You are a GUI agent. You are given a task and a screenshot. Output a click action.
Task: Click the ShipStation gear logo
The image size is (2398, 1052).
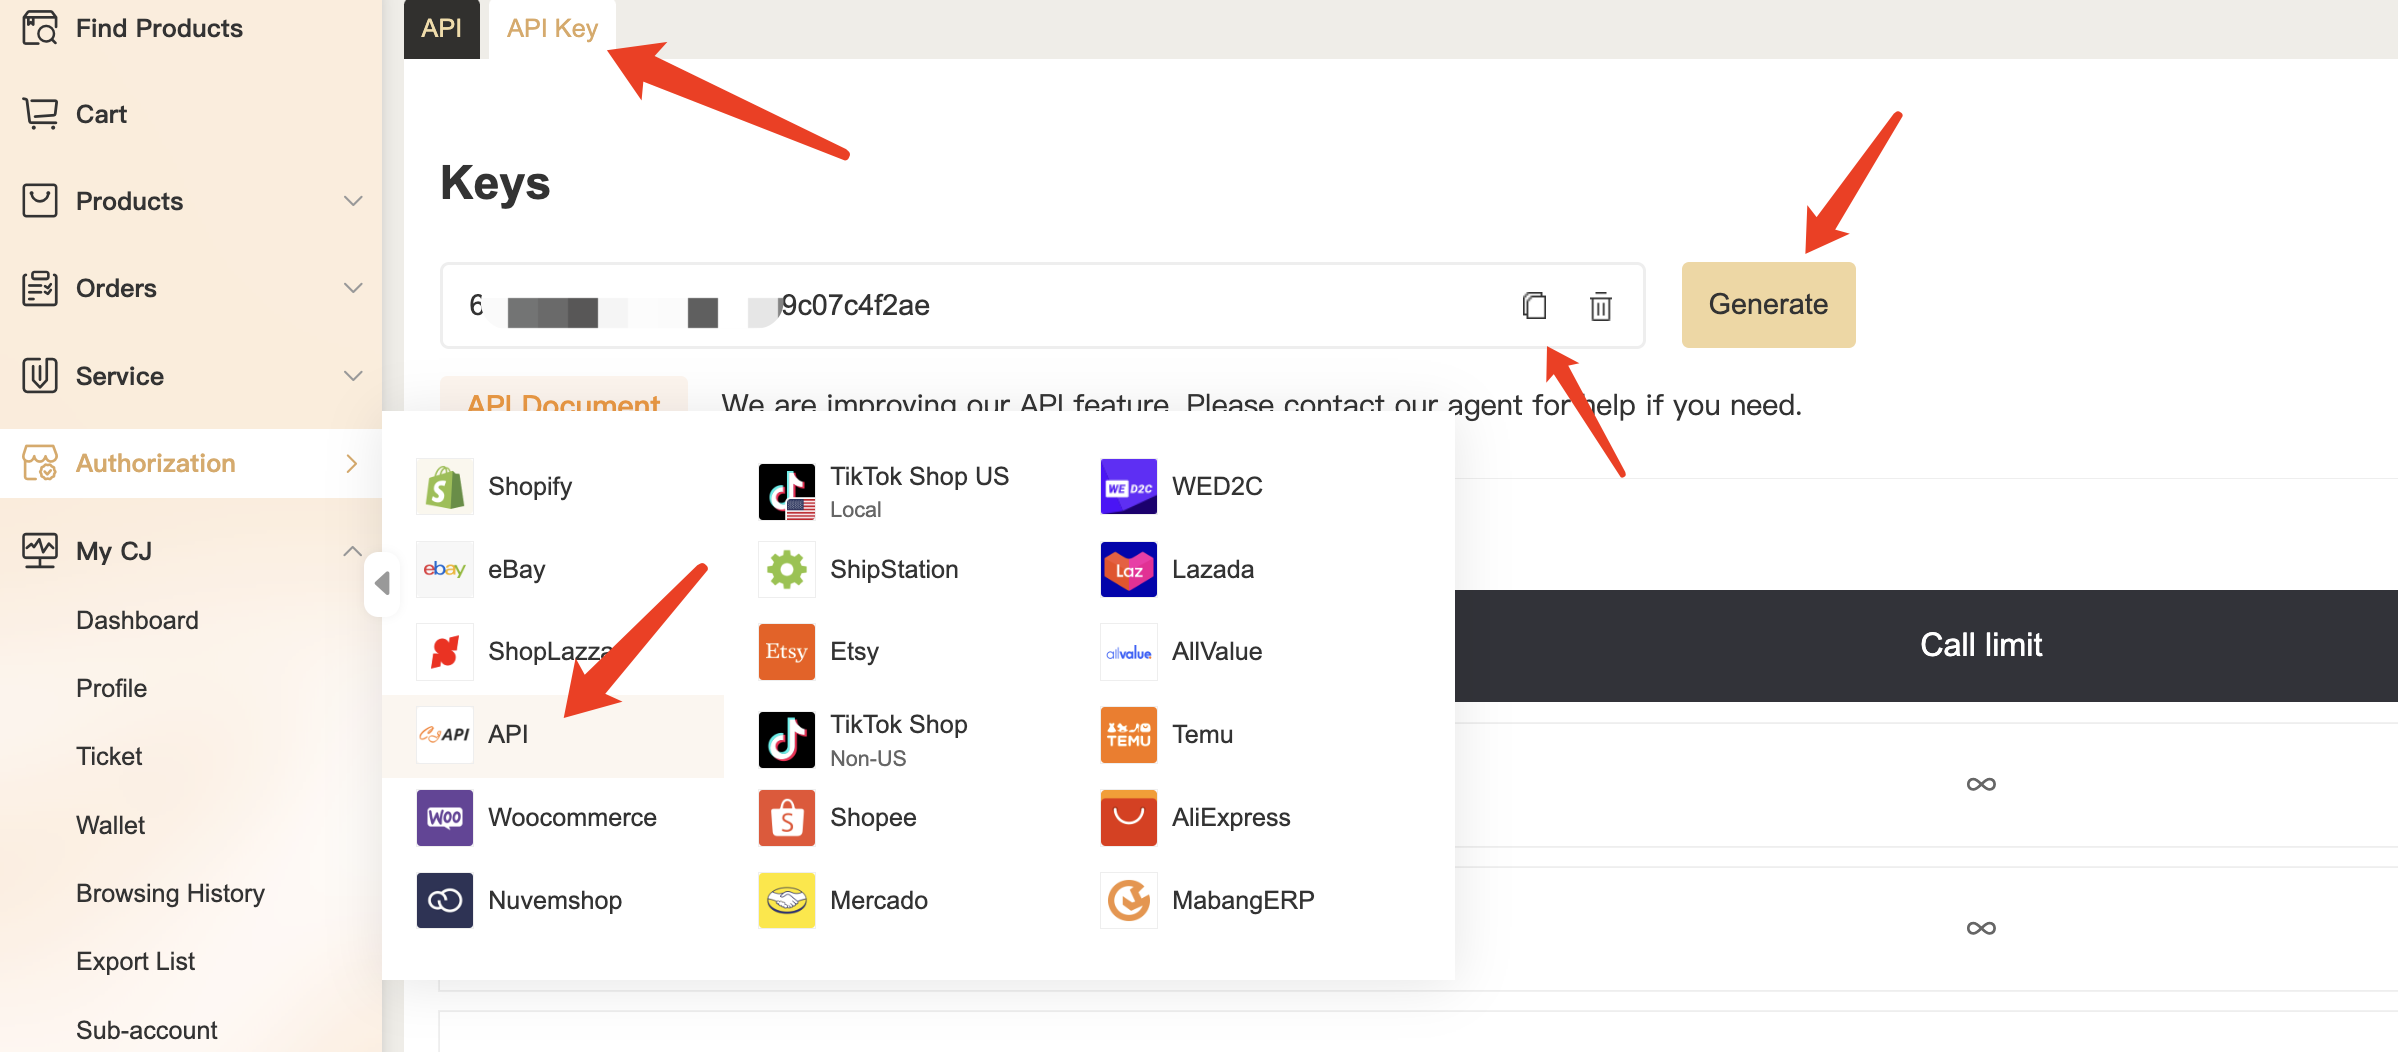(787, 569)
